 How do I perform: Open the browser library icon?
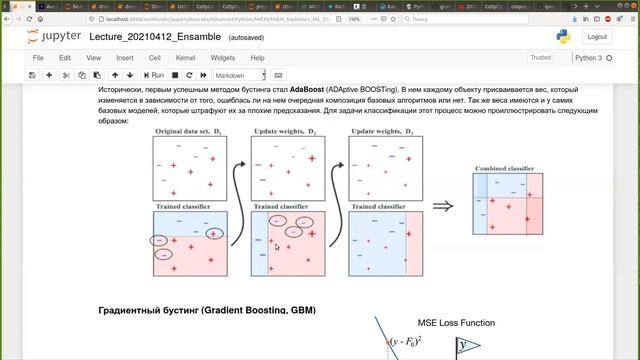(586, 19)
